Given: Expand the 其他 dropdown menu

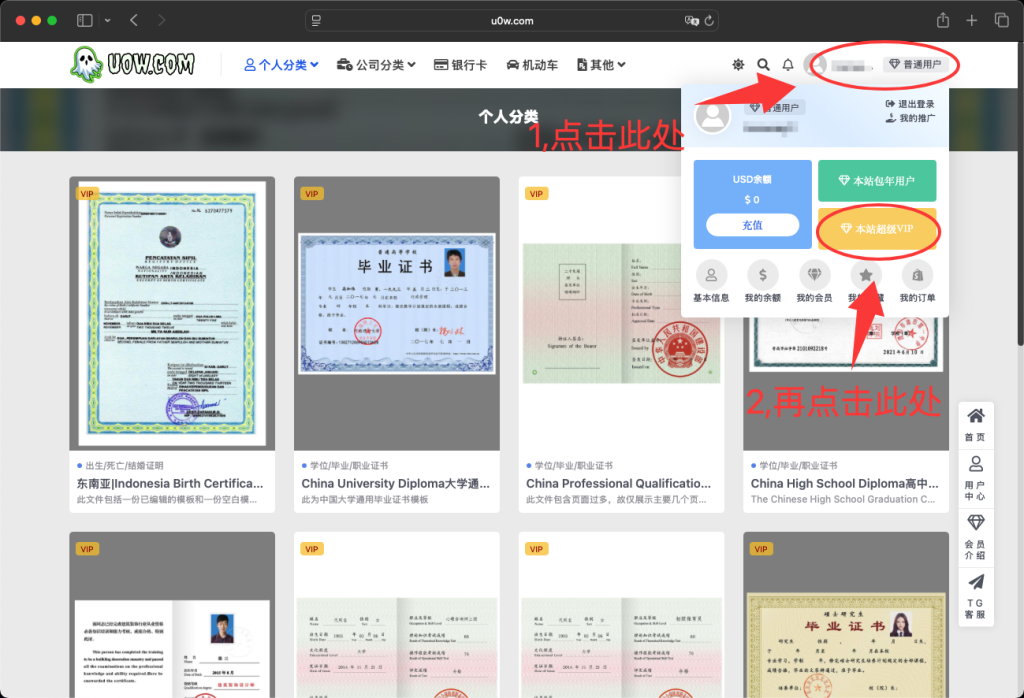Looking at the screenshot, I should coord(601,65).
